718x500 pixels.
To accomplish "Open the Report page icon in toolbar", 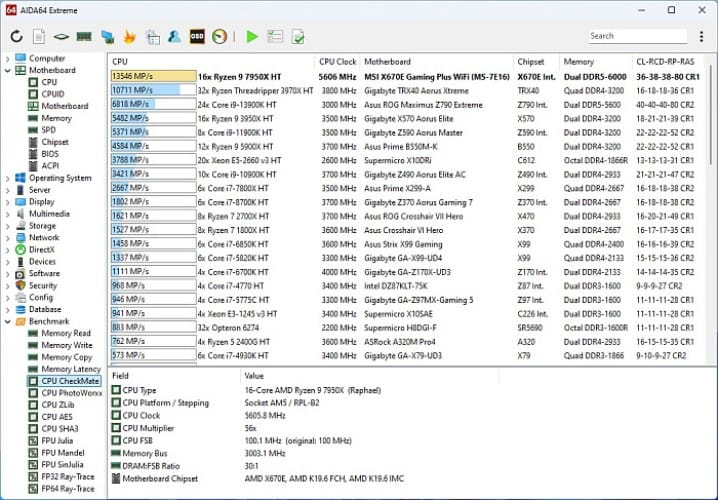I will [38, 37].
